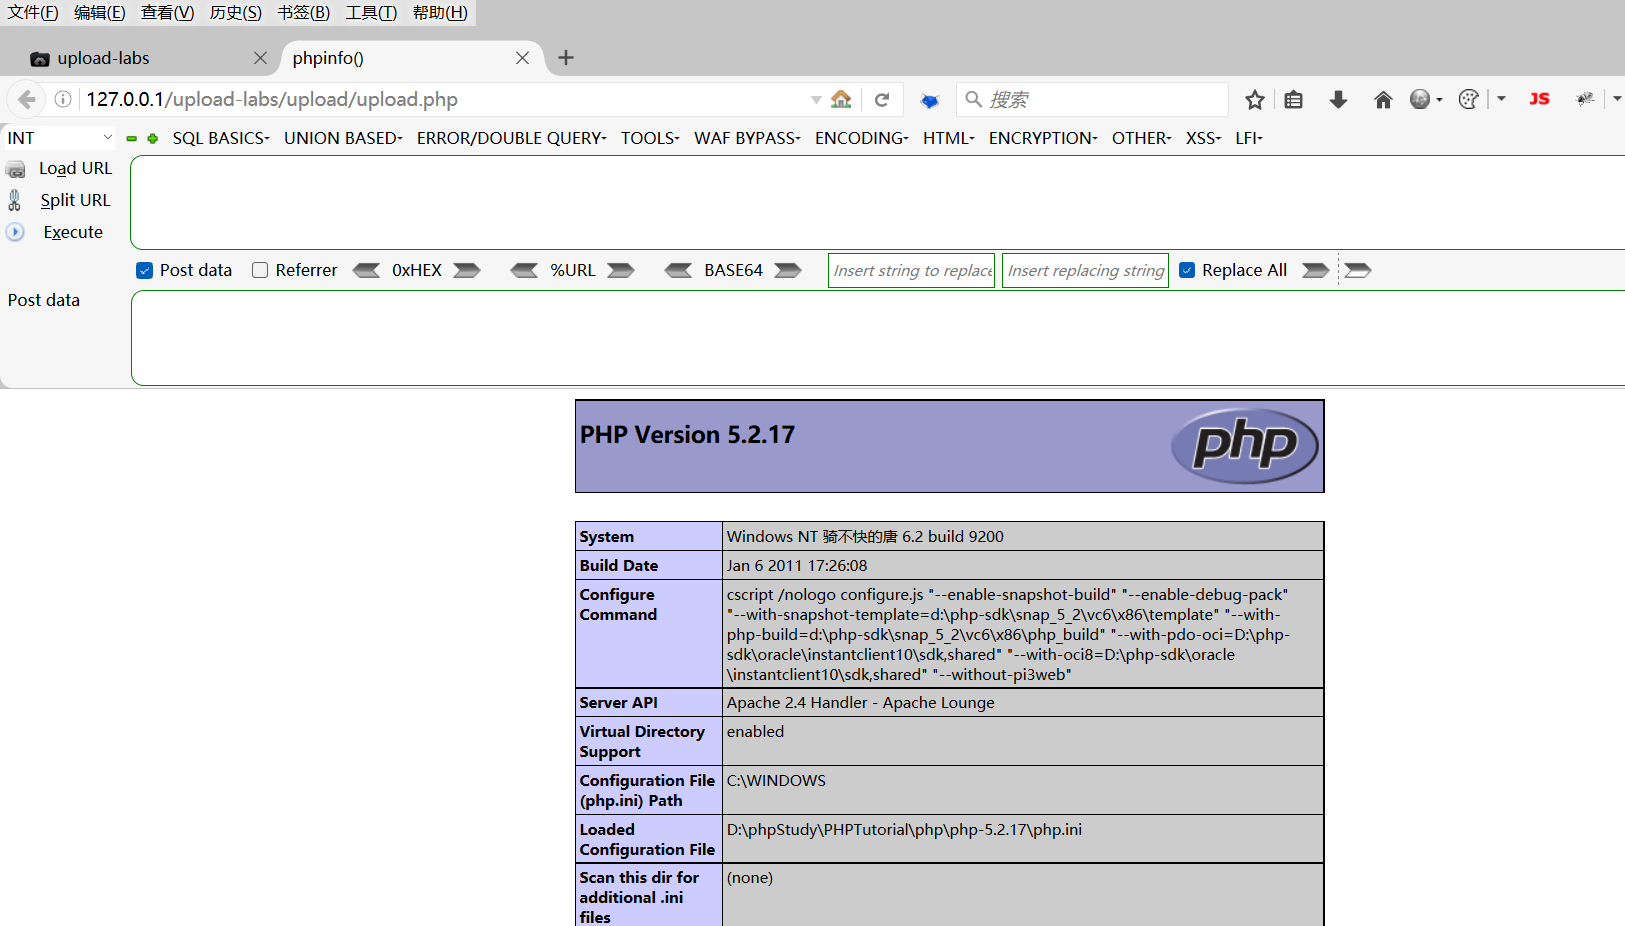Open the 历史(S) menu
The width and height of the screenshot is (1625, 926).
pyautogui.click(x=236, y=12)
